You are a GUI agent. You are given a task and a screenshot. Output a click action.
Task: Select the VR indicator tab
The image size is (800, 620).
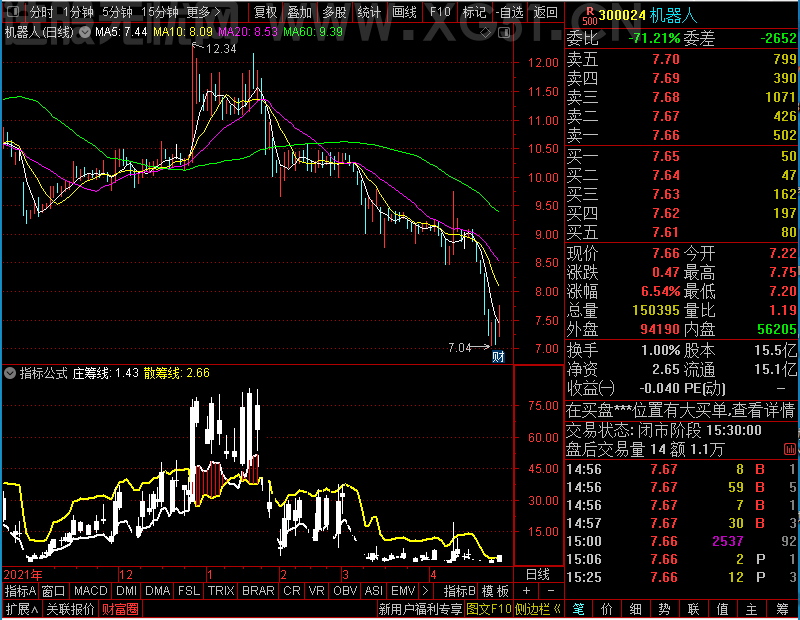pyautogui.click(x=316, y=591)
